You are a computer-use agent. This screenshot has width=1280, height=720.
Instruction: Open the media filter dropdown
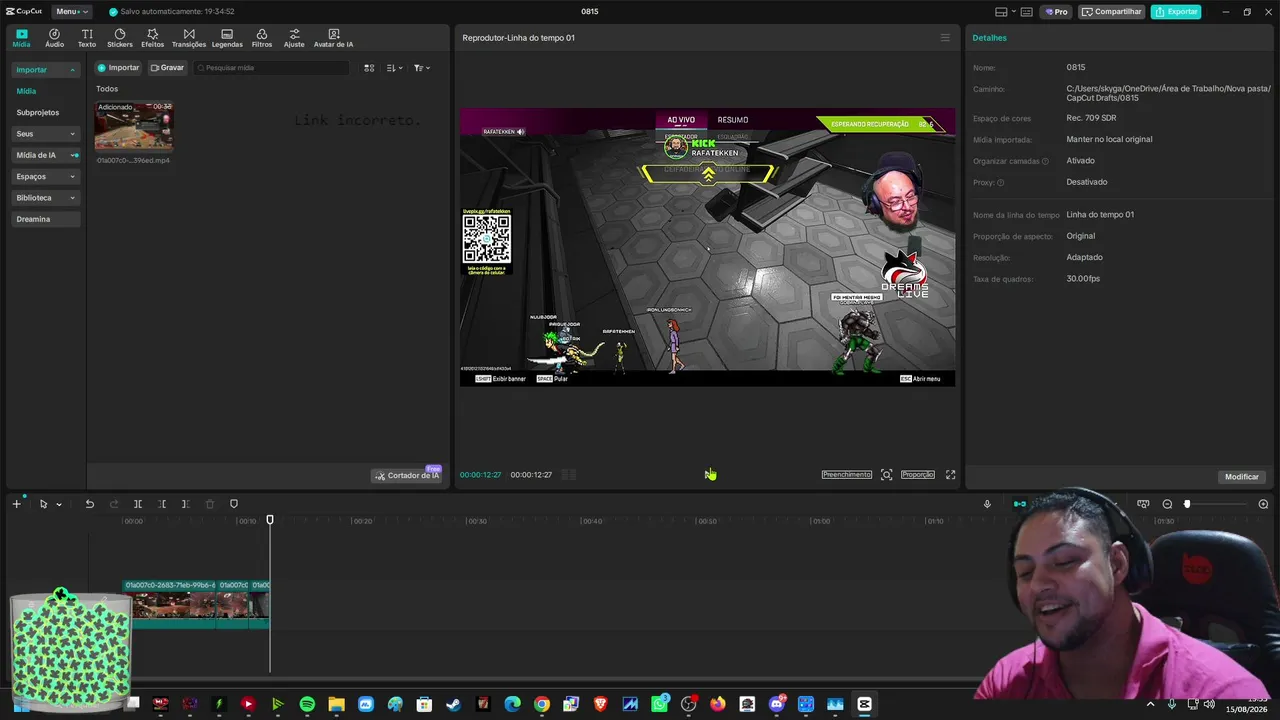(421, 68)
